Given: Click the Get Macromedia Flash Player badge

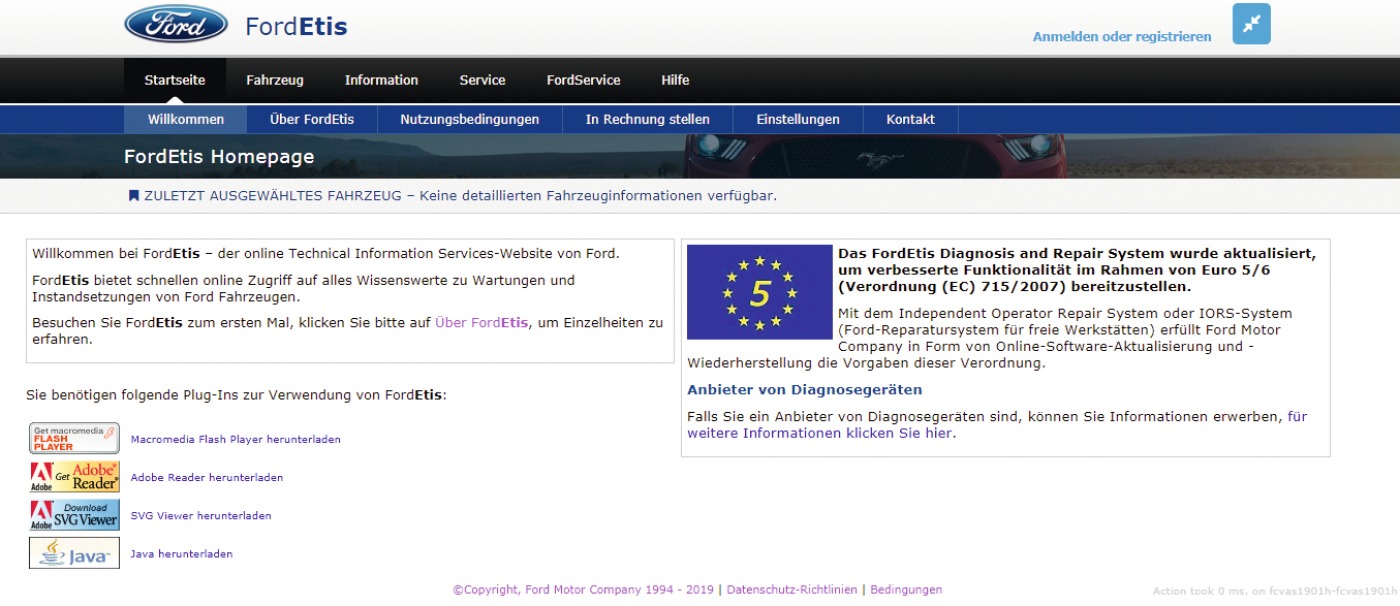Looking at the screenshot, I should point(74,438).
